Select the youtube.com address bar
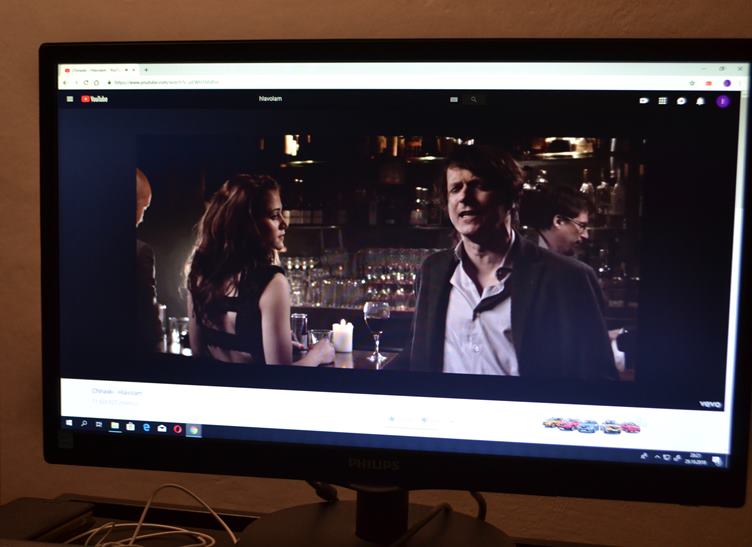752x547 pixels. pos(398,82)
